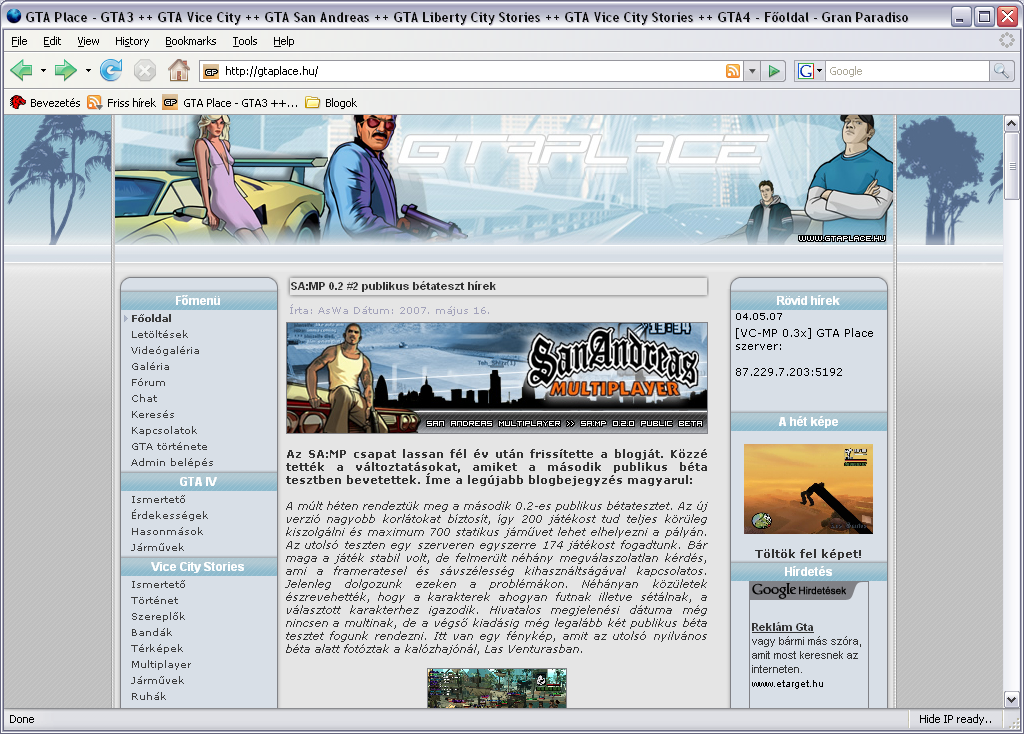The width and height of the screenshot is (1024, 734).
Task: Open the Tools menu
Action: (x=245, y=41)
